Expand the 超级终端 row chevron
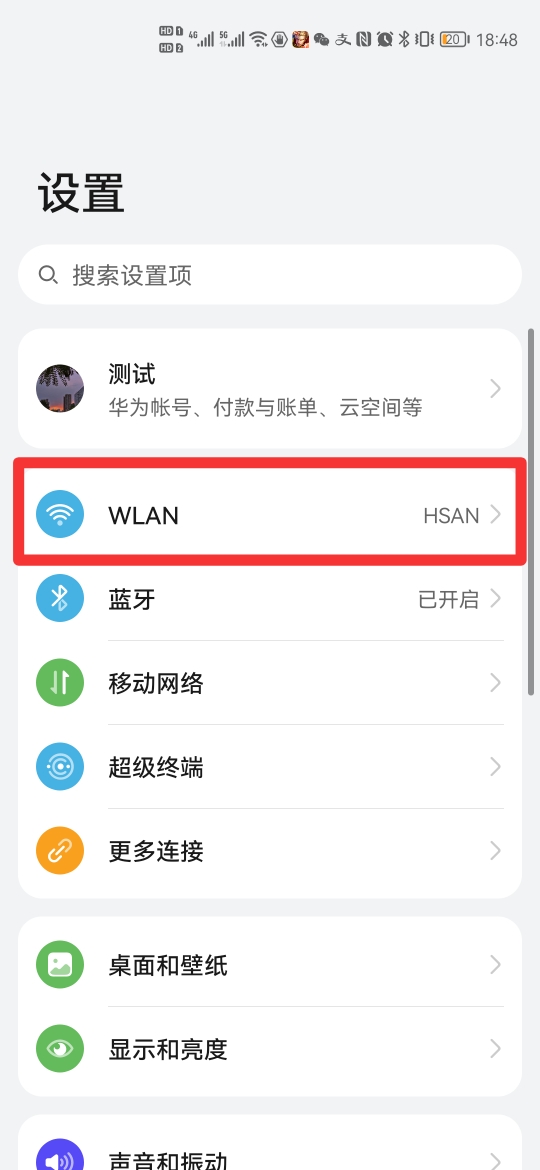540x1170 pixels. tap(495, 767)
